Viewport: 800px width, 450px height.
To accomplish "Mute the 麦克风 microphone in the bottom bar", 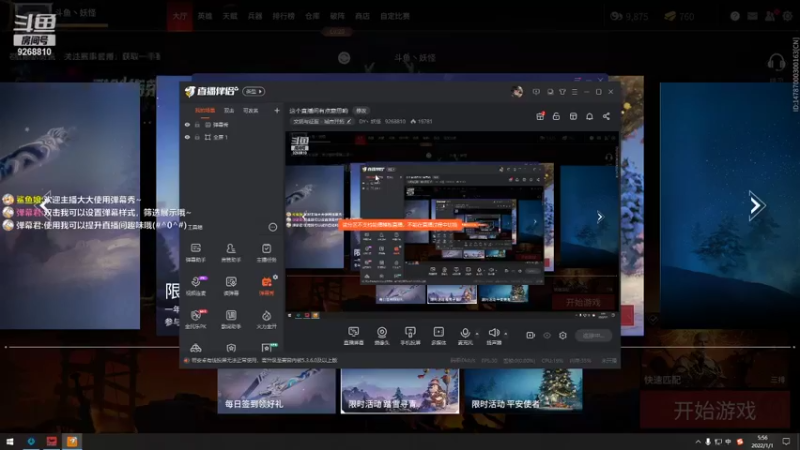I will (x=465, y=336).
